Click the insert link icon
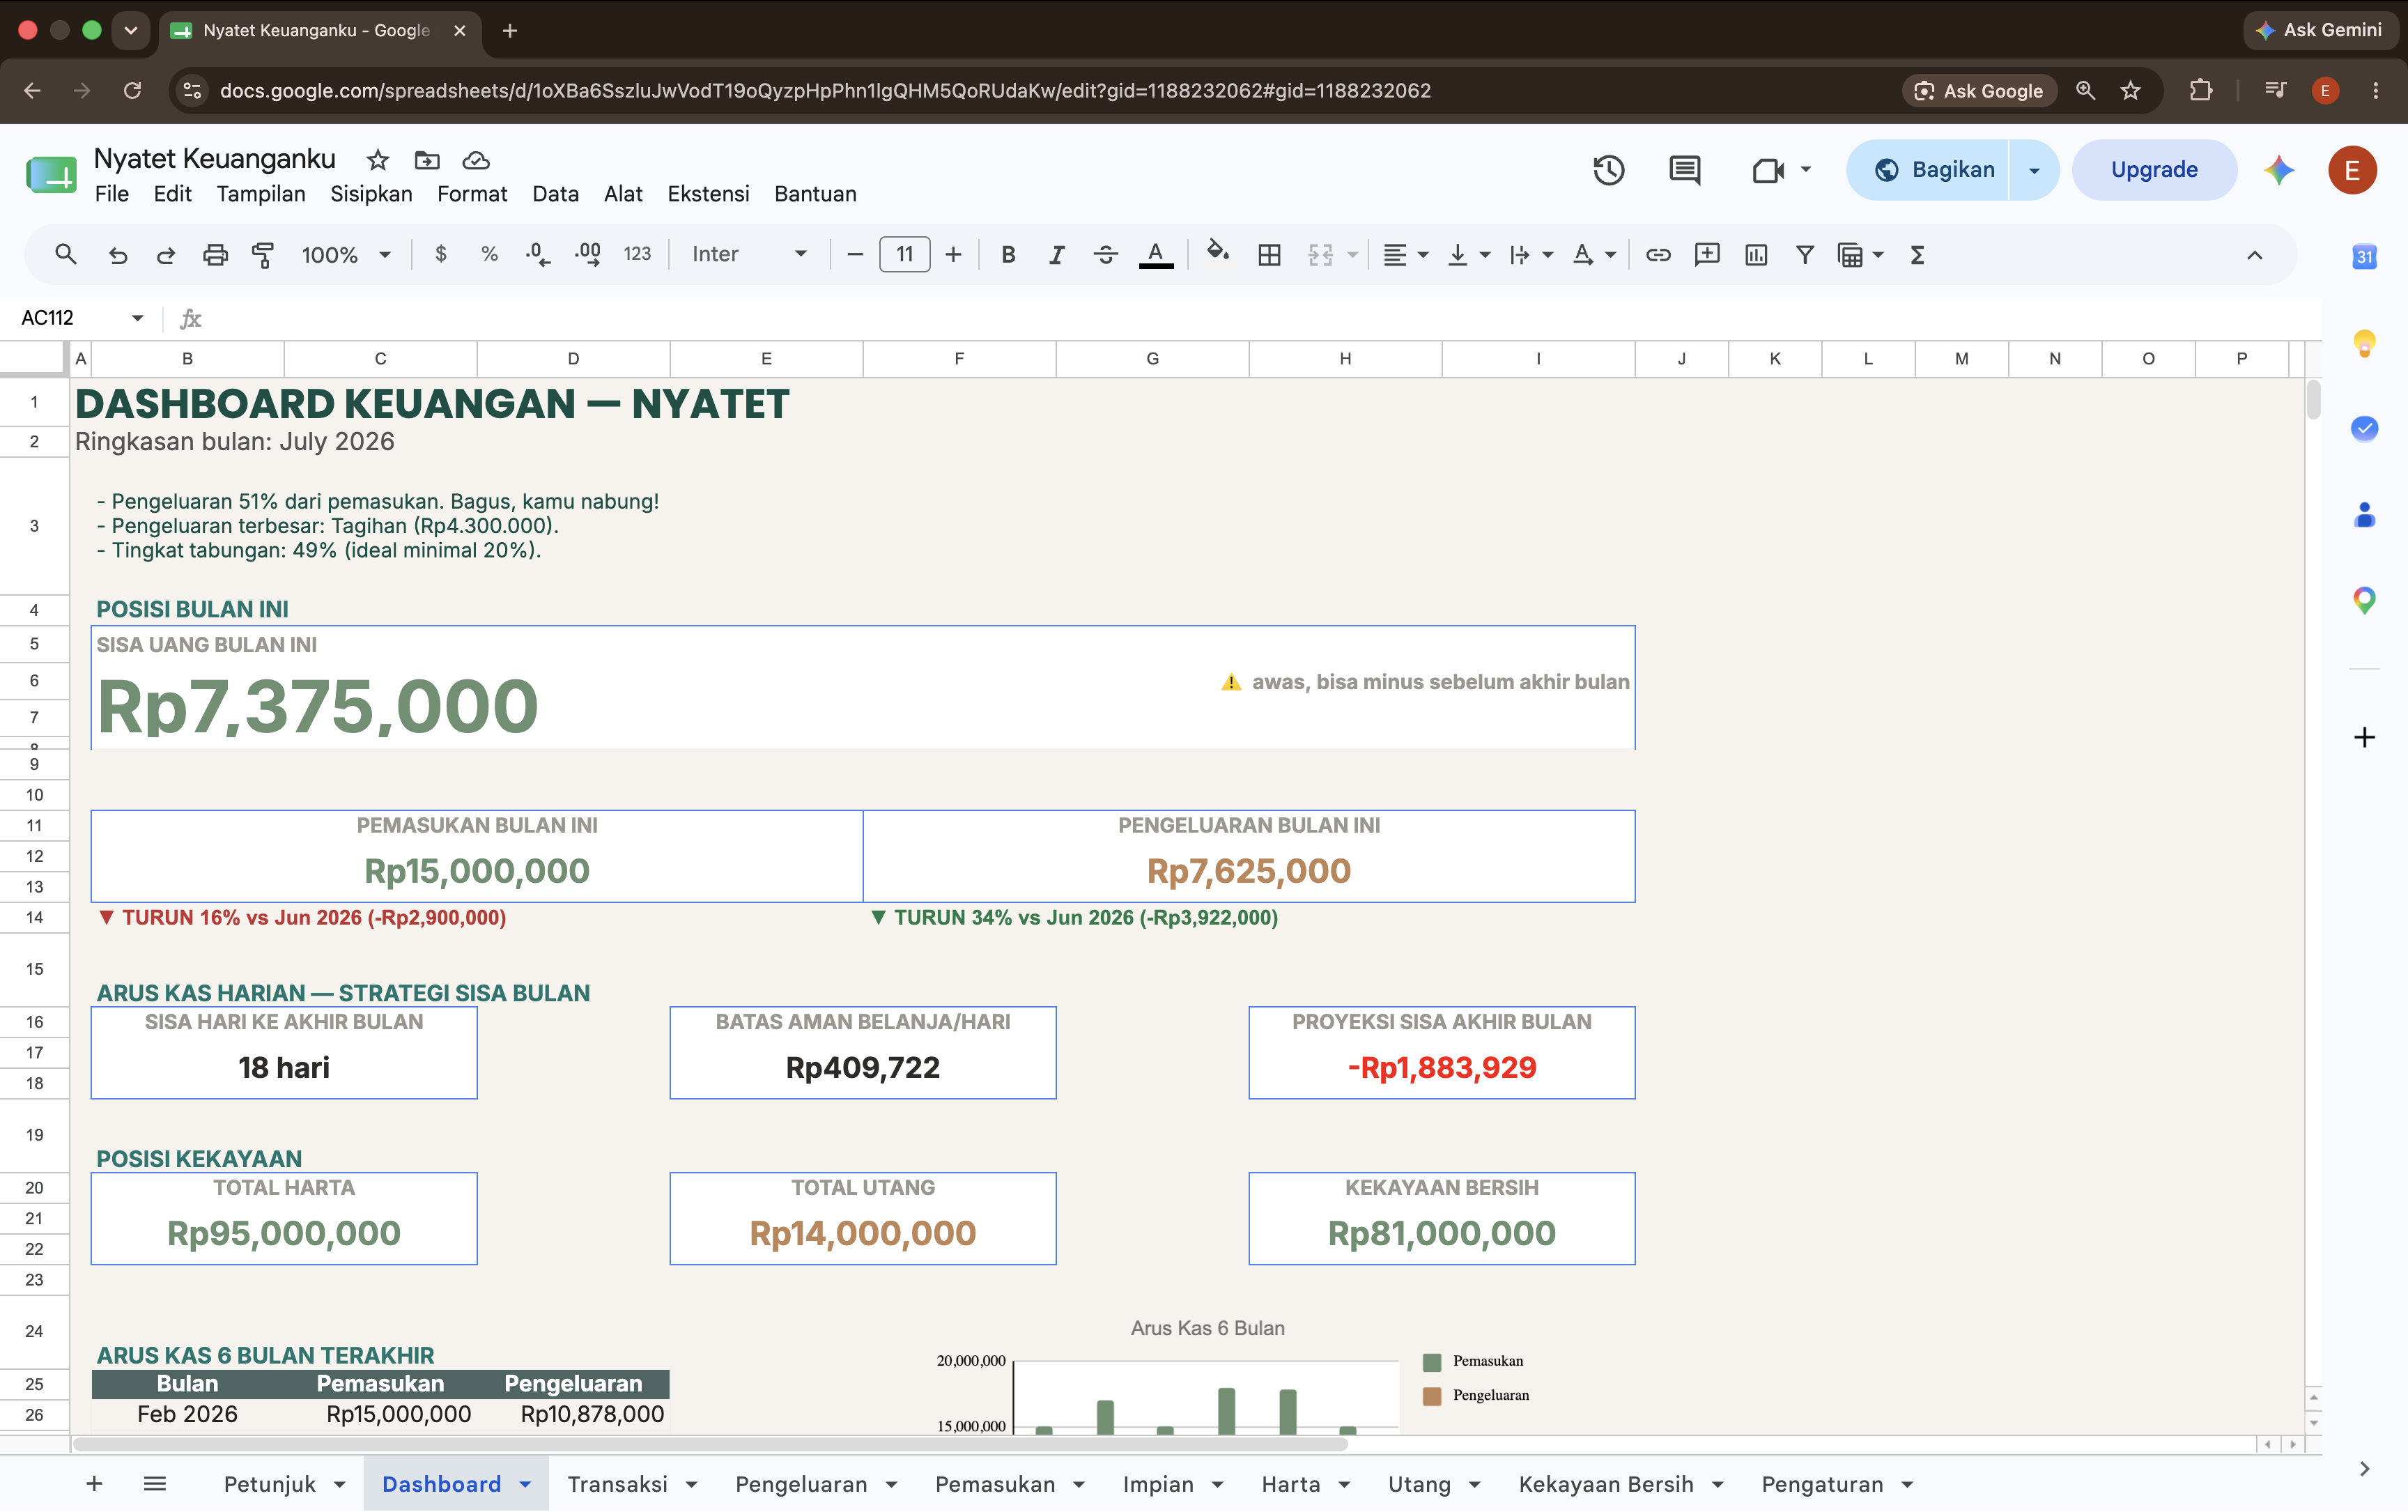This screenshot has width=2408, height=1512. (x=1658, y=255)
